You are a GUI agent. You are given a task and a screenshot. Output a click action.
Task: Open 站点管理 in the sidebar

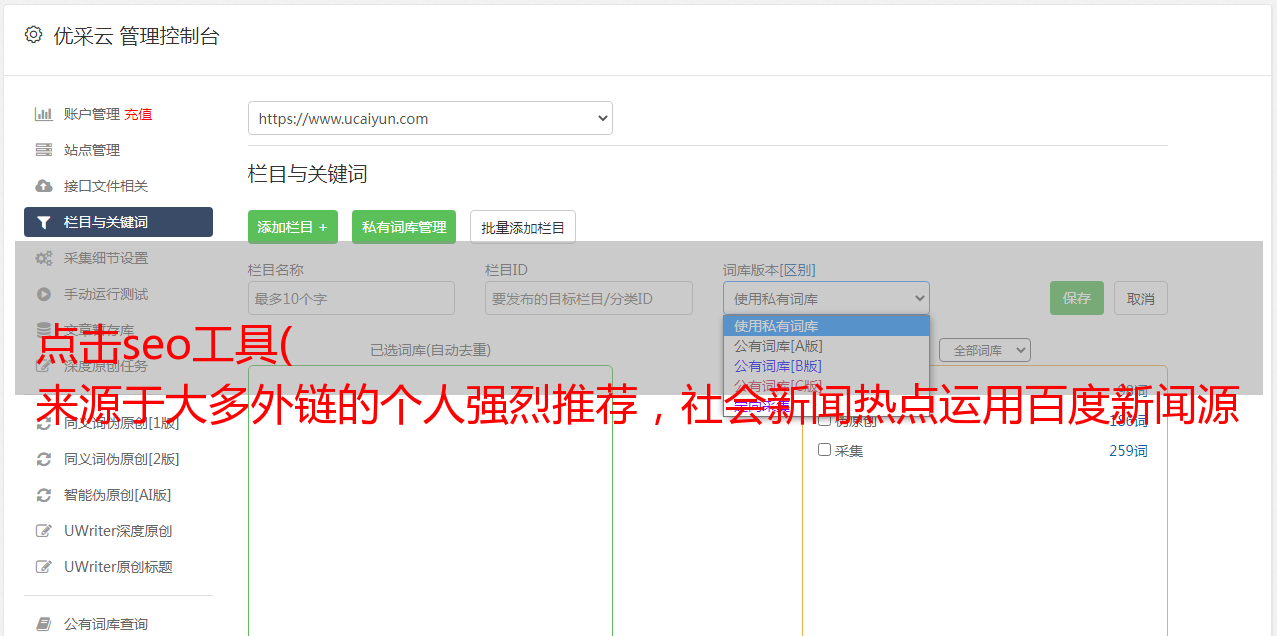pos(92,150)
